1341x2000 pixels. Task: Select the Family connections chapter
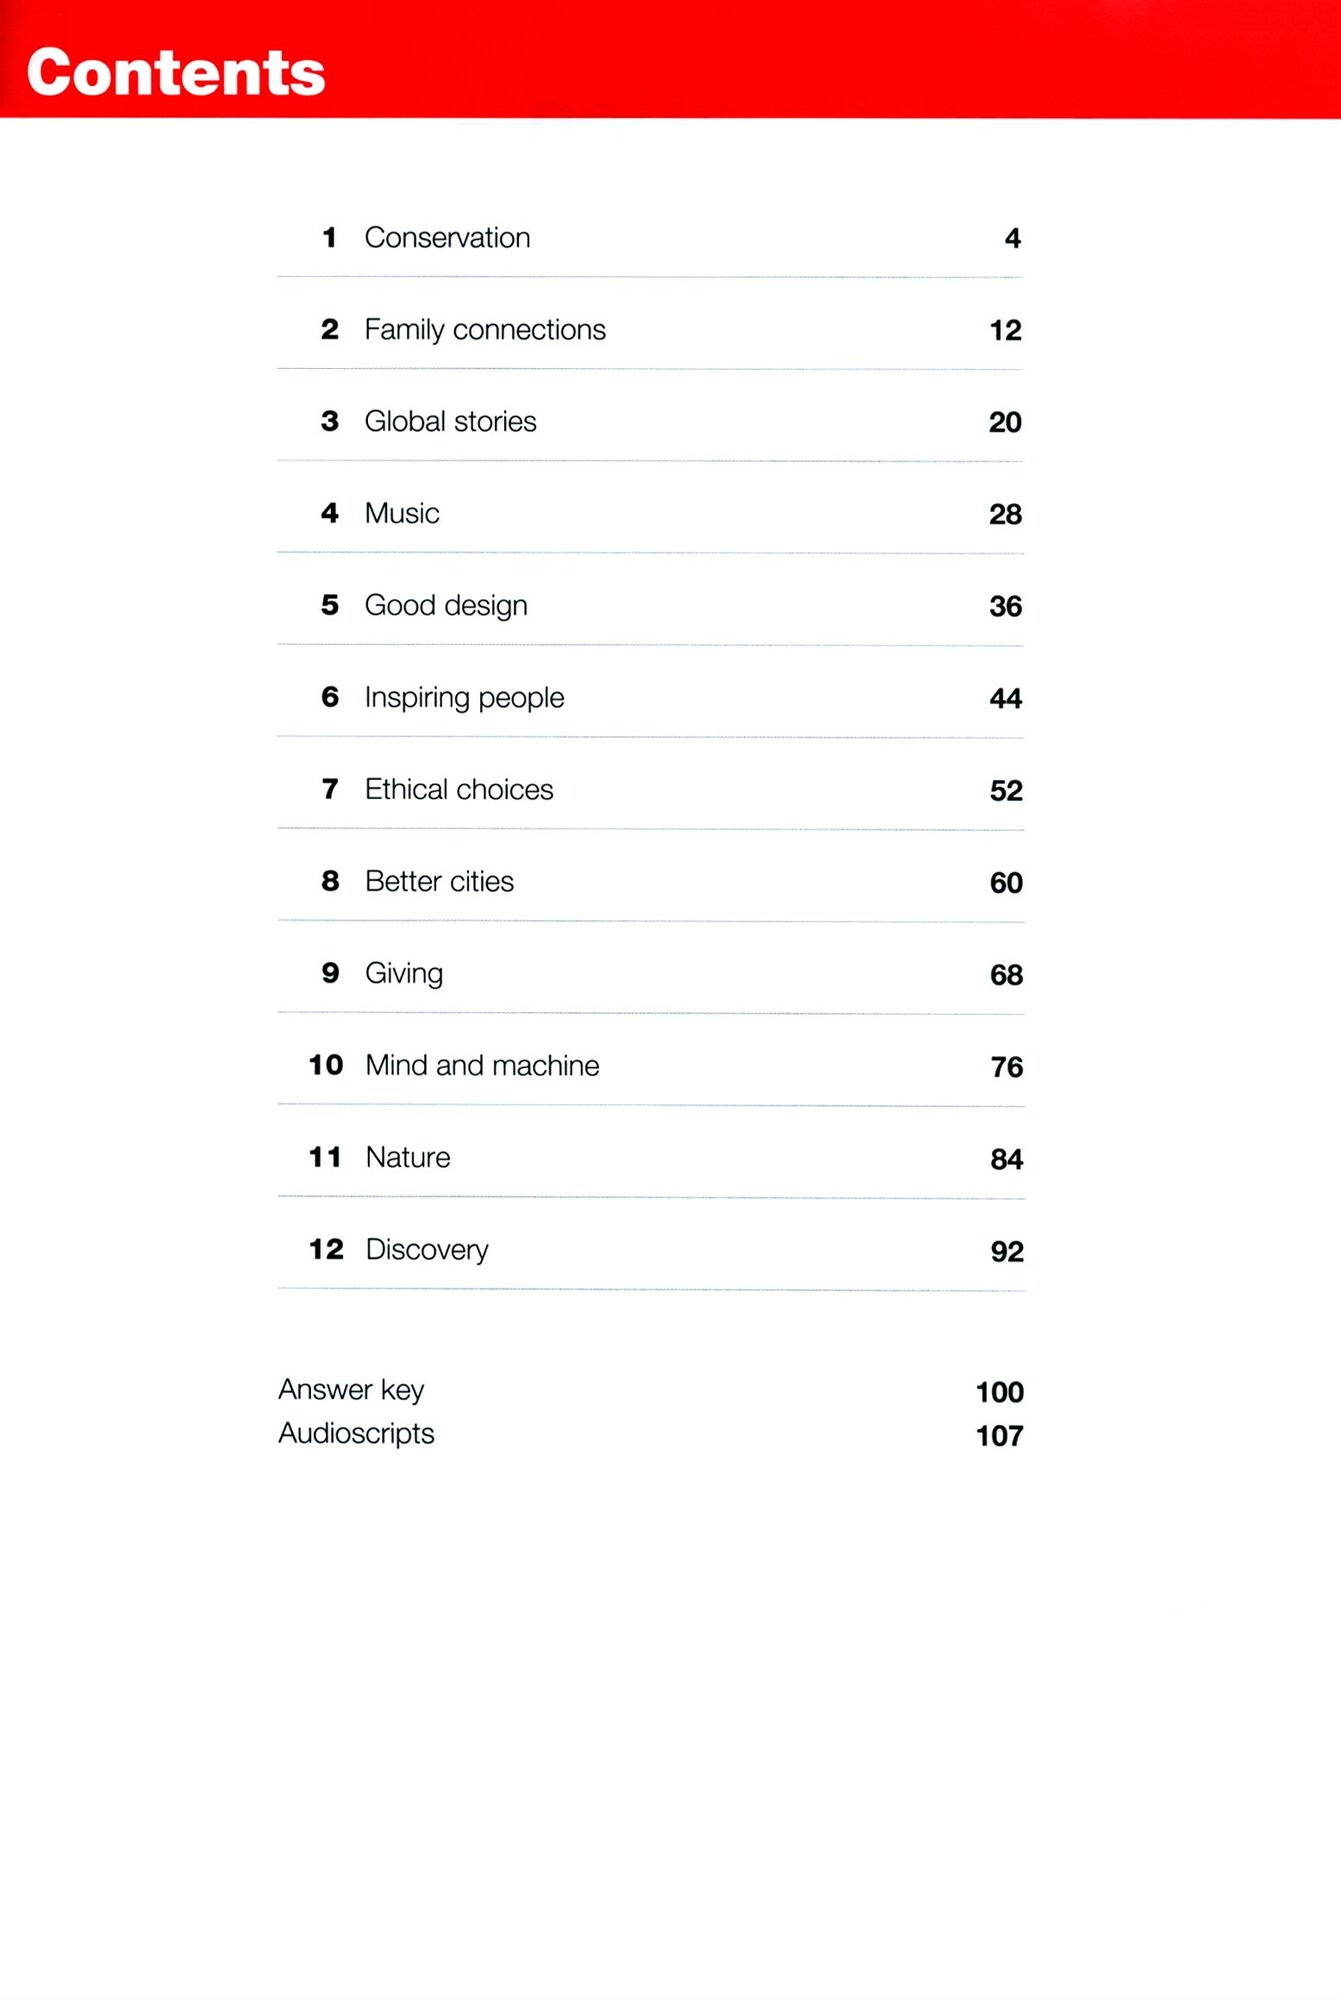click(485, 330)
